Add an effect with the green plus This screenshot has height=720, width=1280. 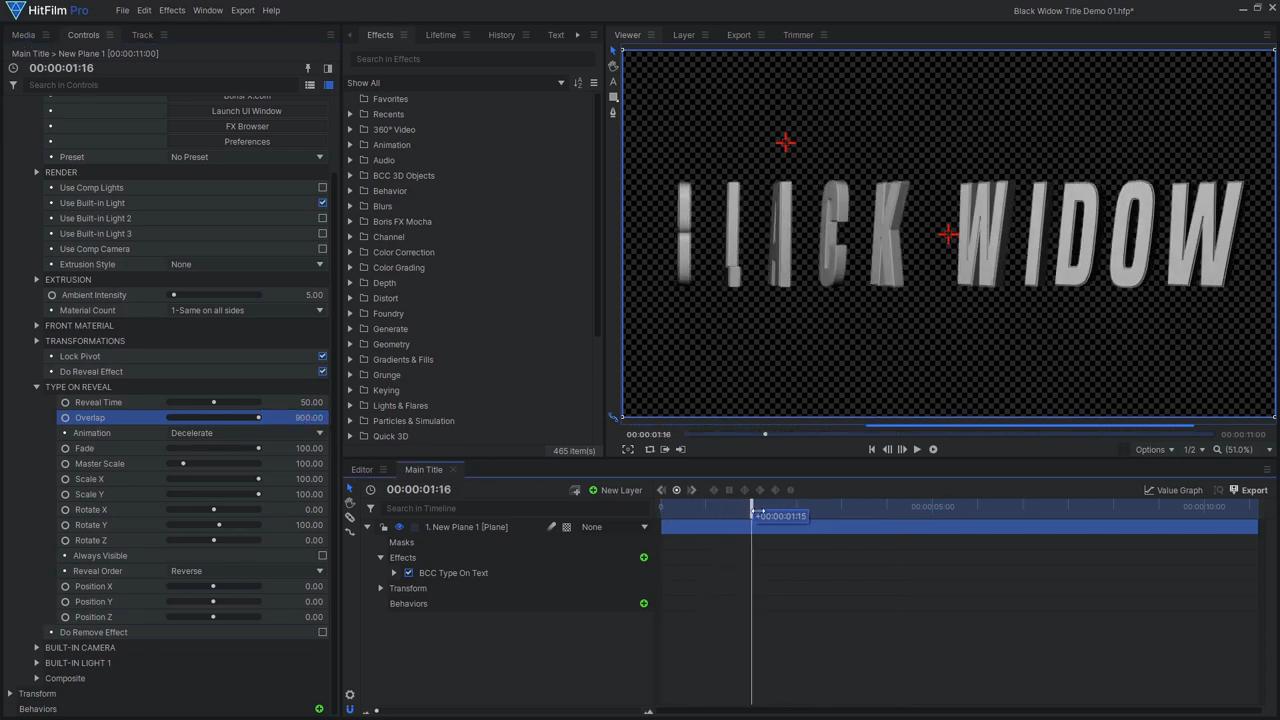(x=644, y=558)
